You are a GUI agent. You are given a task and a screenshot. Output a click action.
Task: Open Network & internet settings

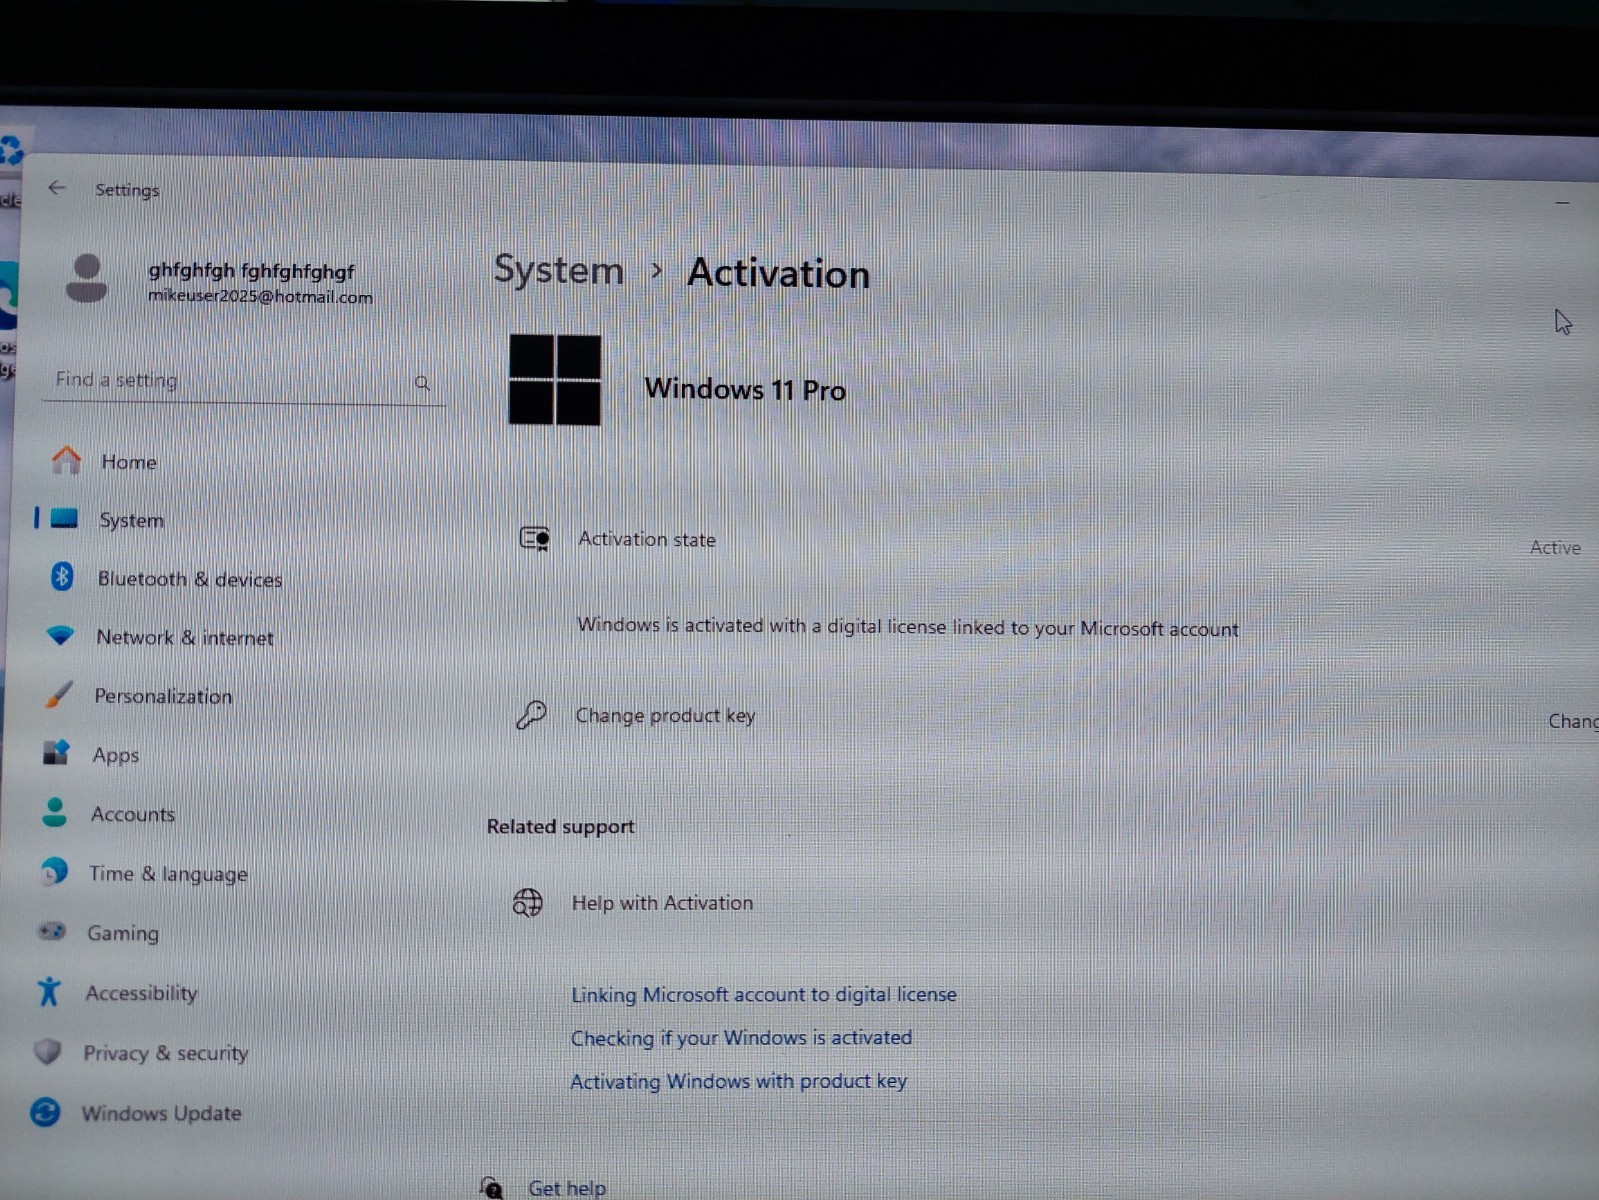[184, 637]
